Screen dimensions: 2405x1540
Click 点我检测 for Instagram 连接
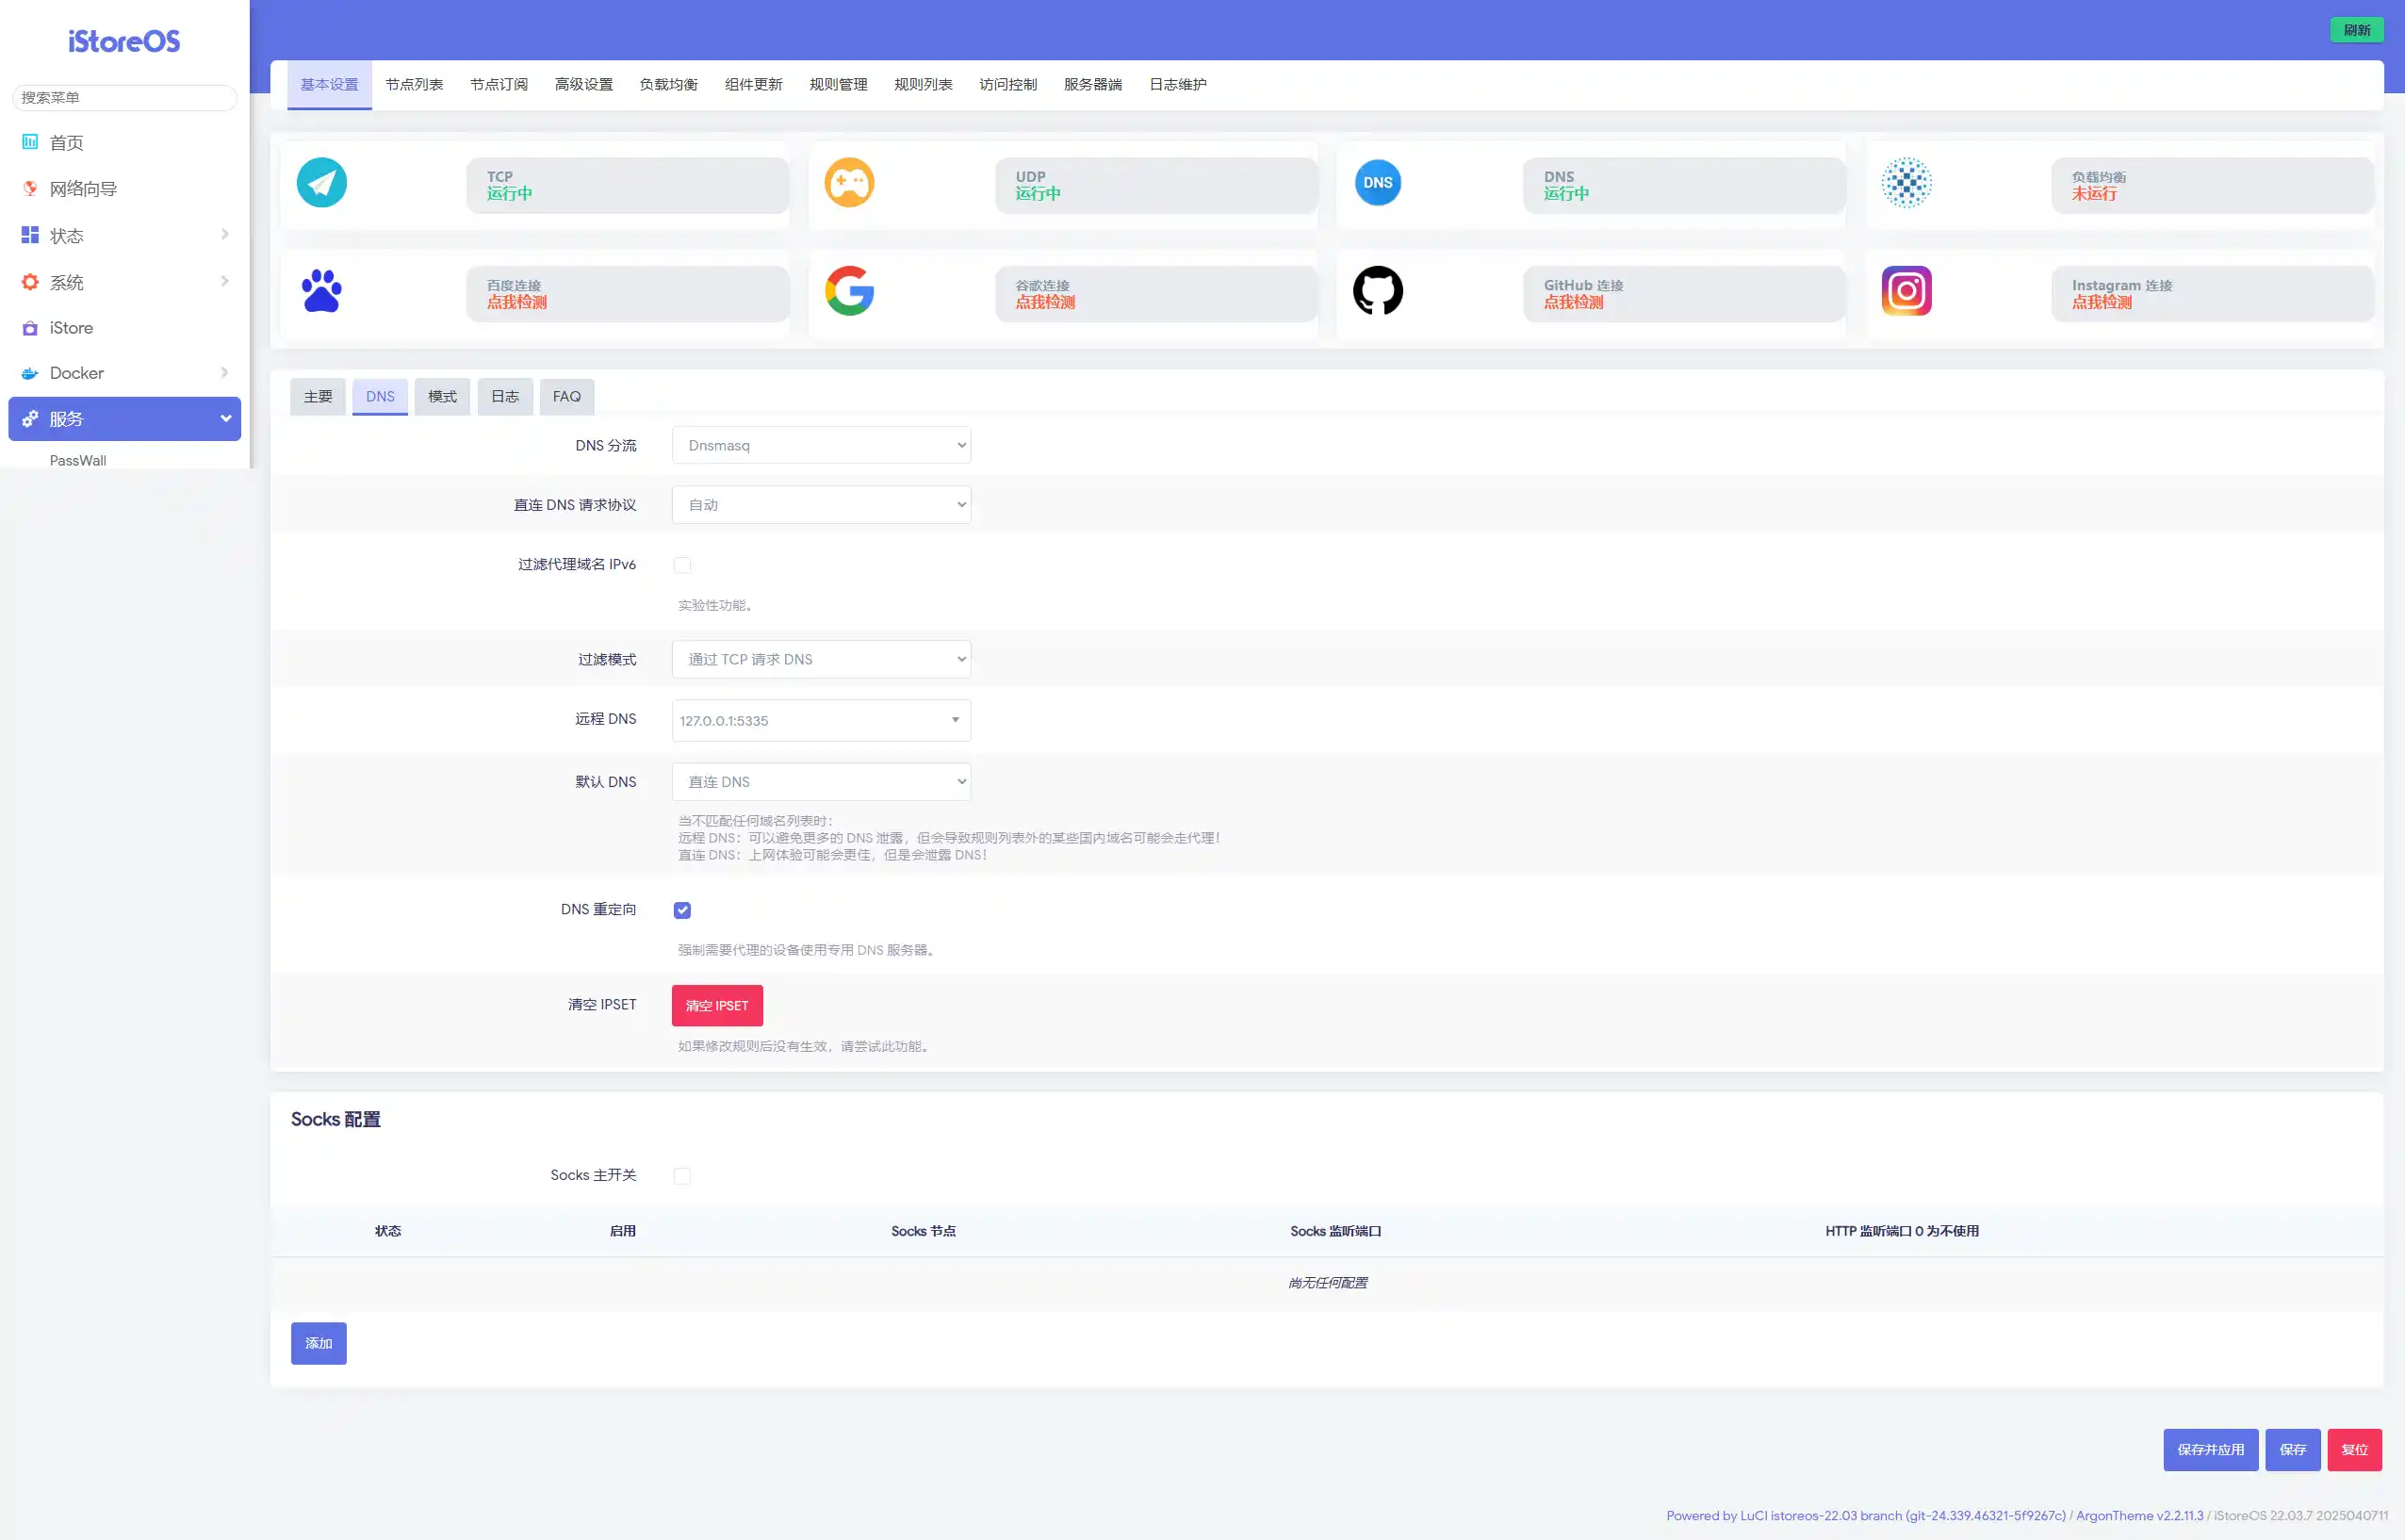point(2102,302)
